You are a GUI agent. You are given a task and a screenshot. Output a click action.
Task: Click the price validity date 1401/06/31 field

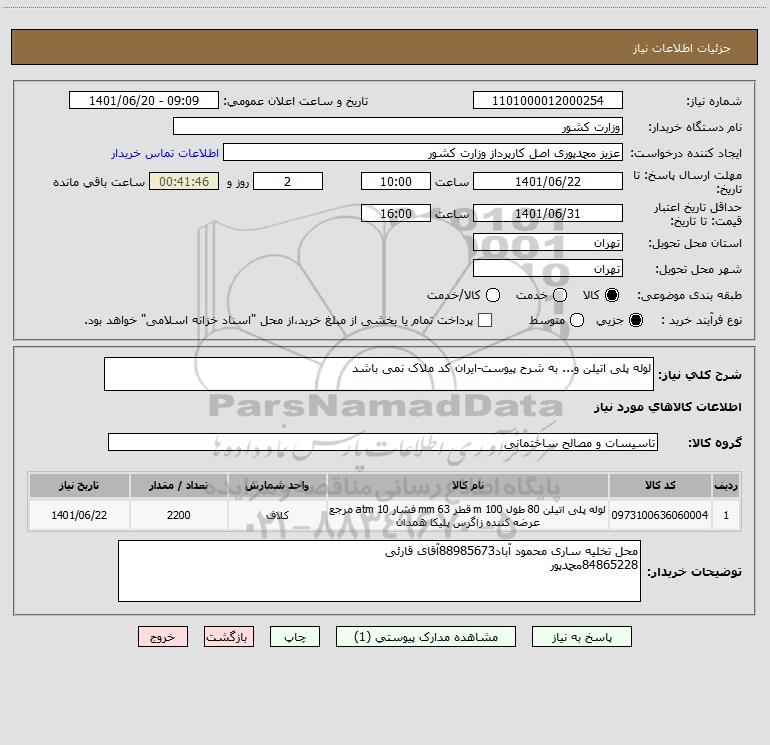(548, 214)
